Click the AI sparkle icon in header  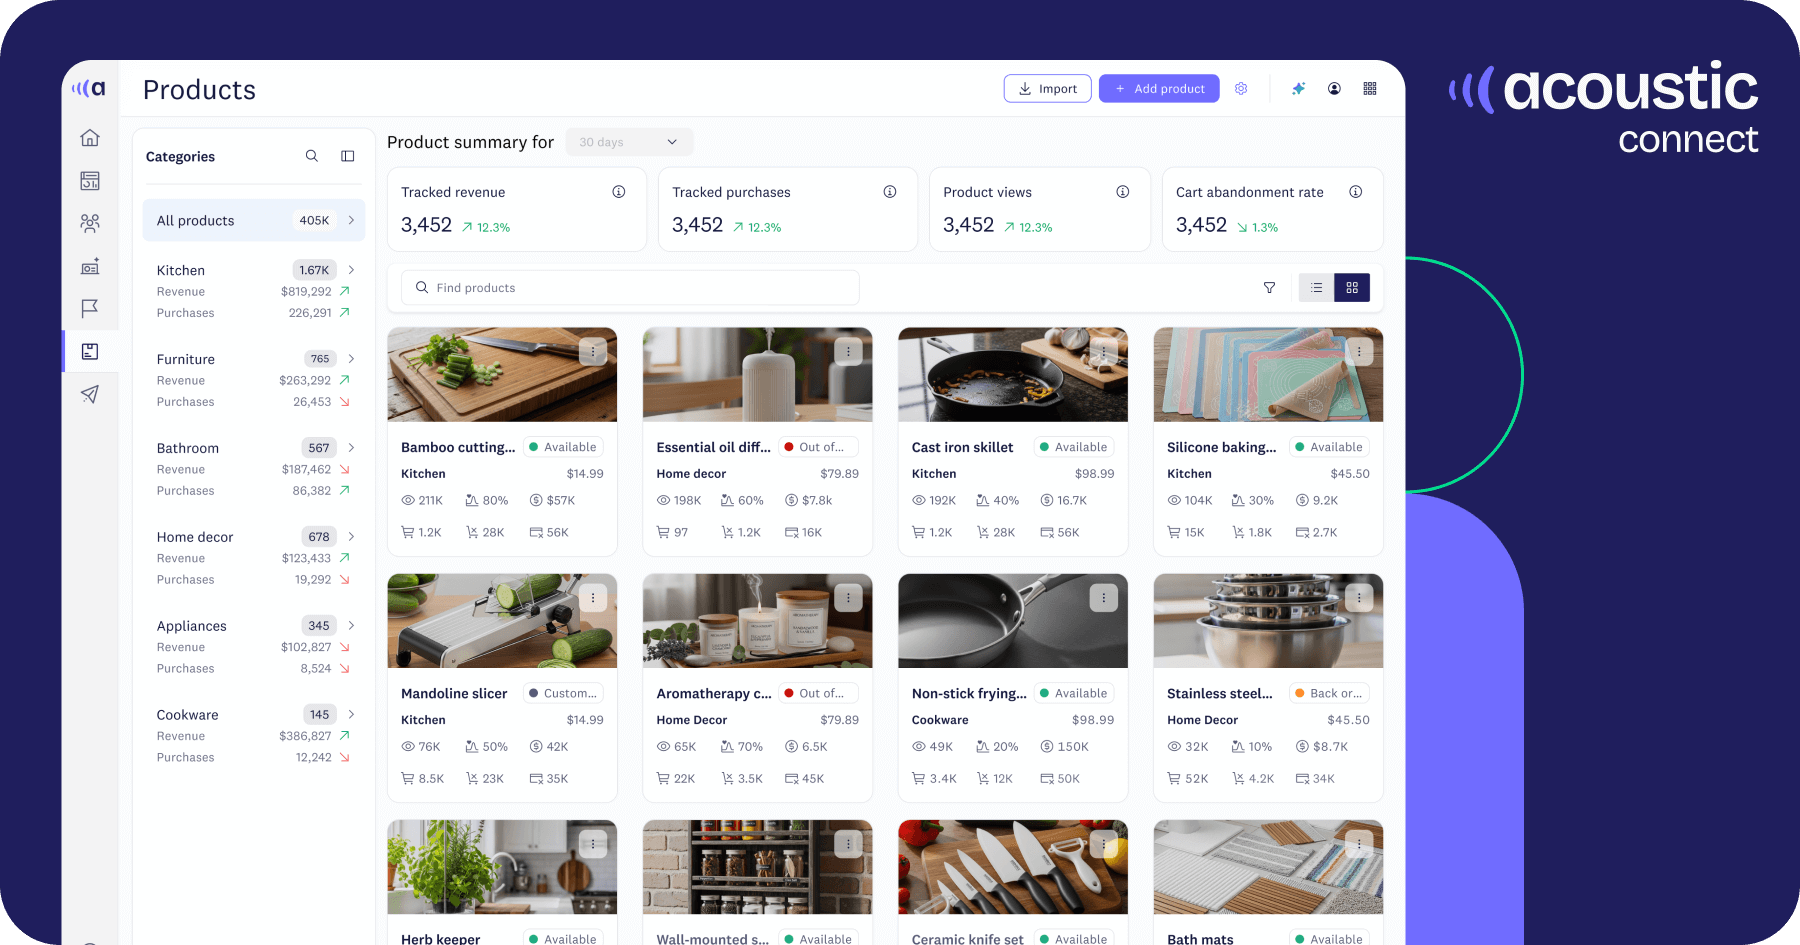click(1298, 89)
